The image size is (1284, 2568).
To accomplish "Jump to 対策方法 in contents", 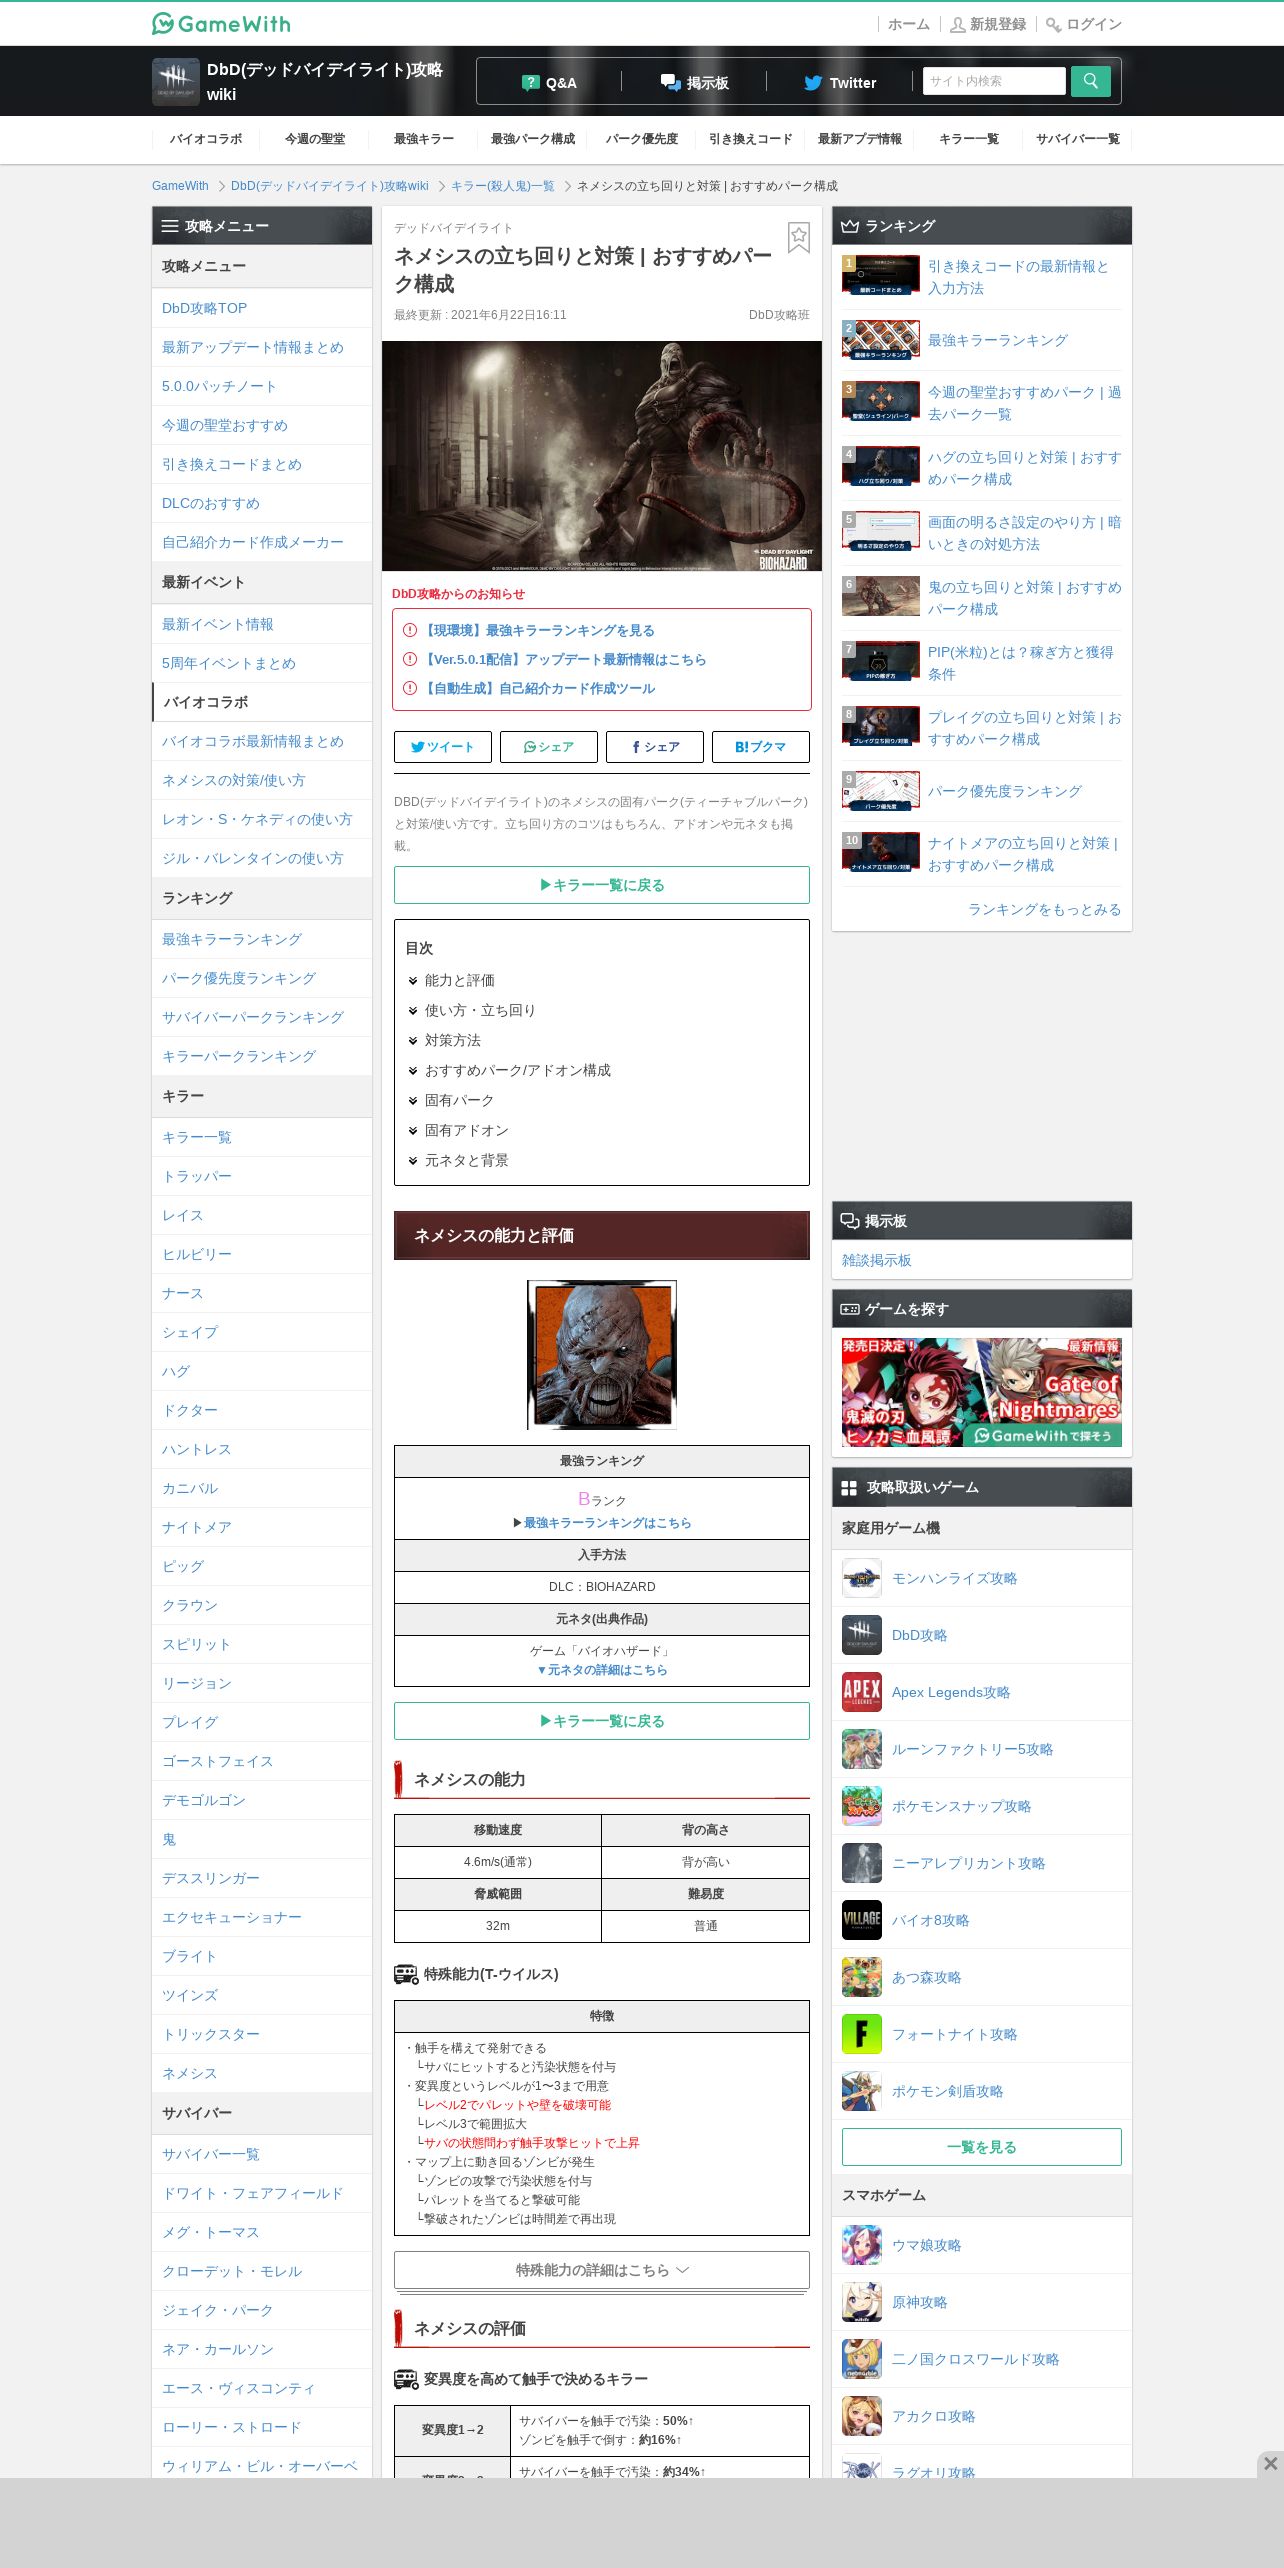I will [x=452, y=1040].
